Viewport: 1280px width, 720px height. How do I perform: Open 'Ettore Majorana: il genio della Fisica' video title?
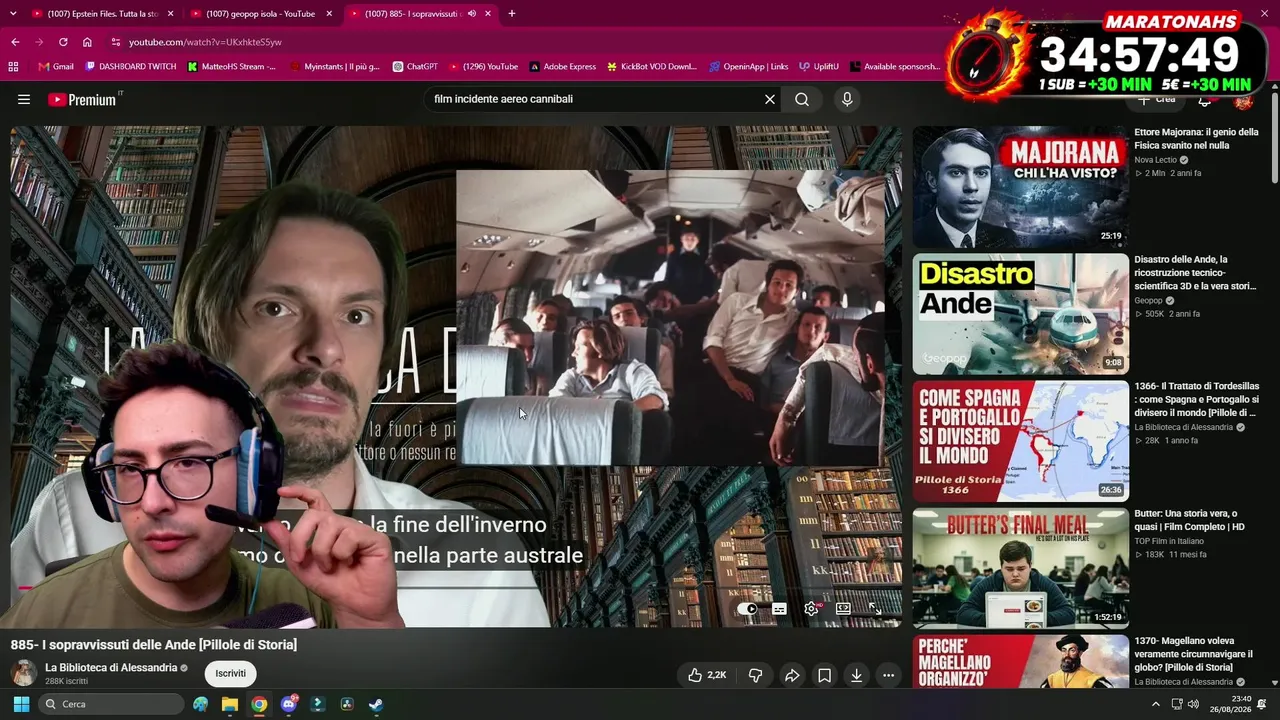[1196, 138]
